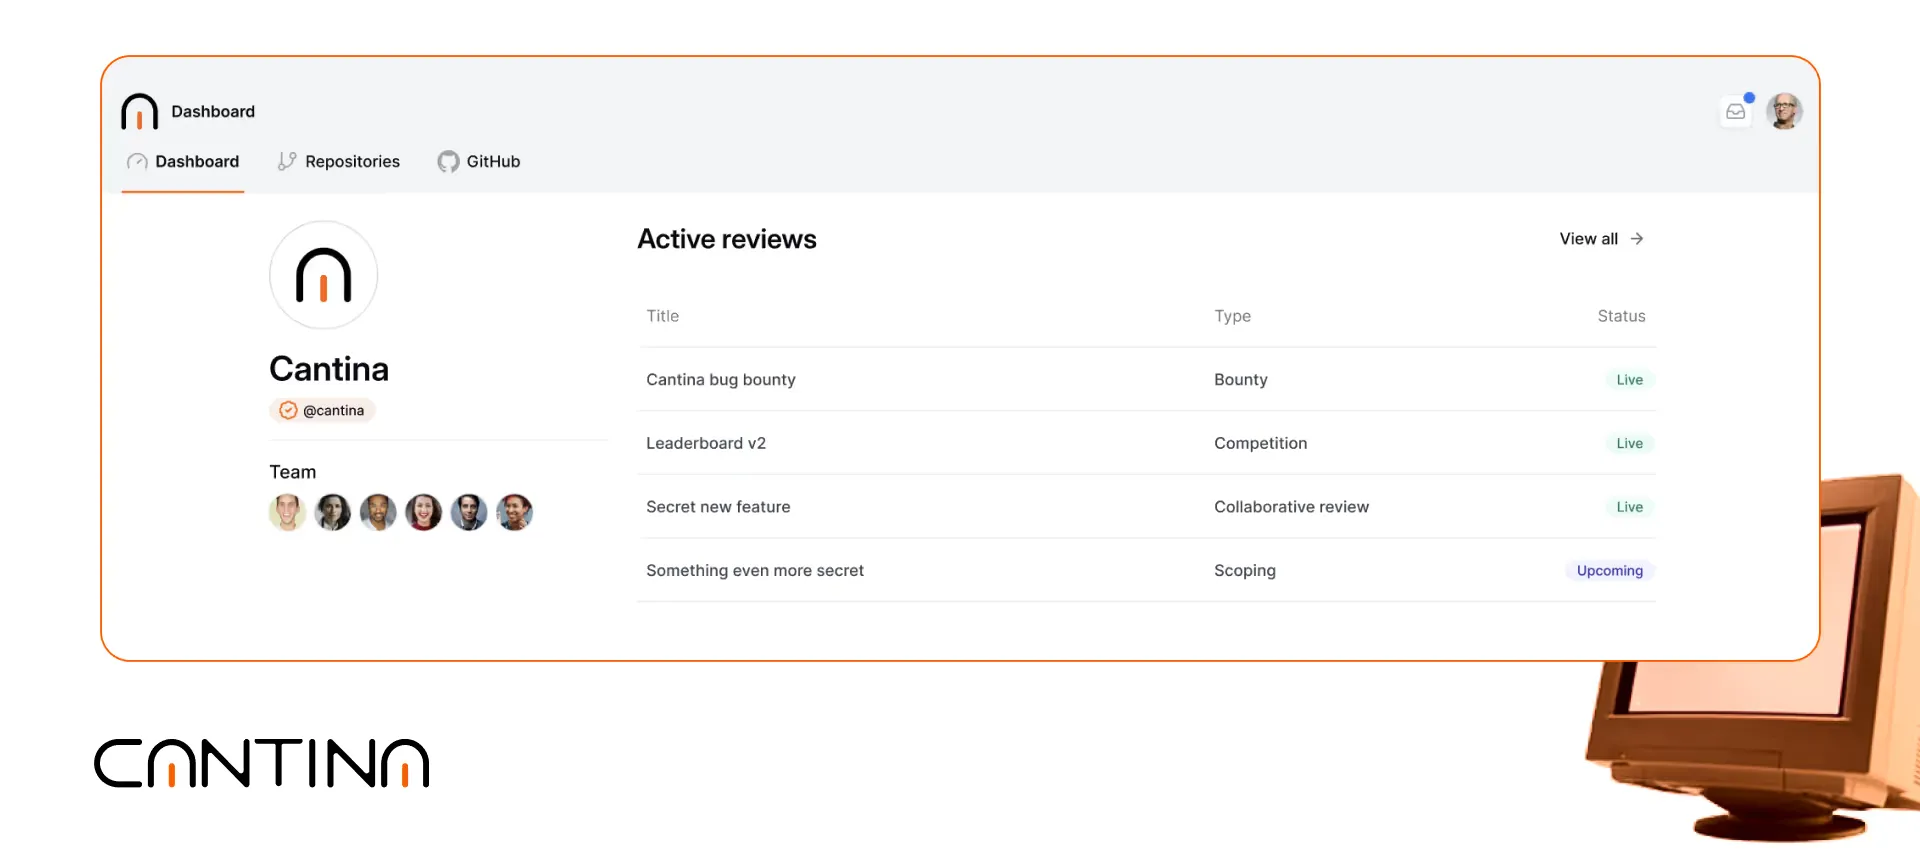
Task: Click the repositories branch icon
Action: click(x=287, y=161)
